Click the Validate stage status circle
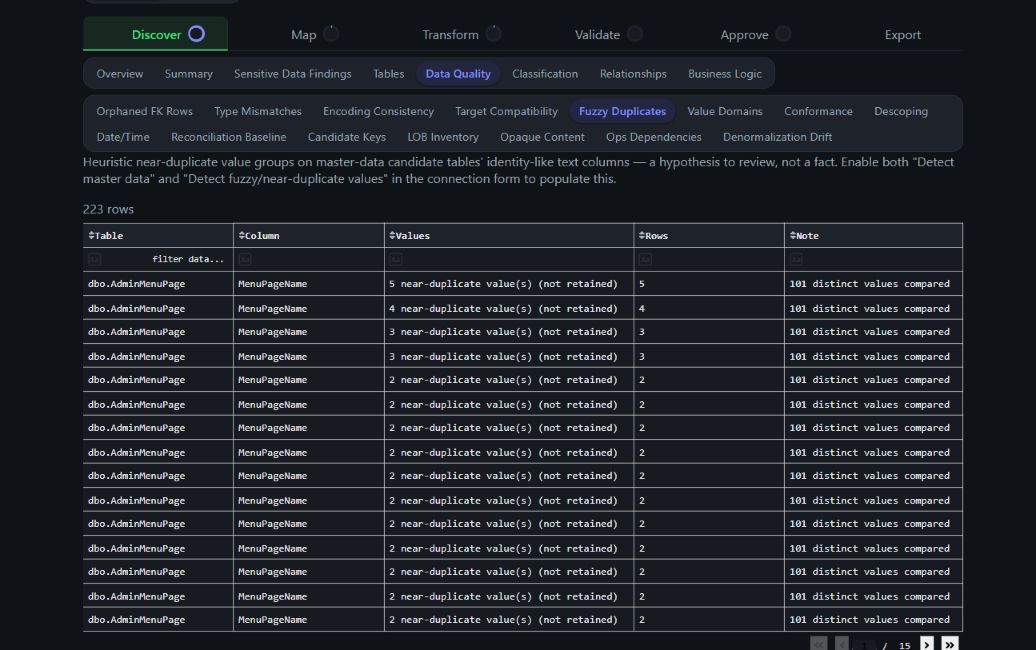 [x=635, y=34]
